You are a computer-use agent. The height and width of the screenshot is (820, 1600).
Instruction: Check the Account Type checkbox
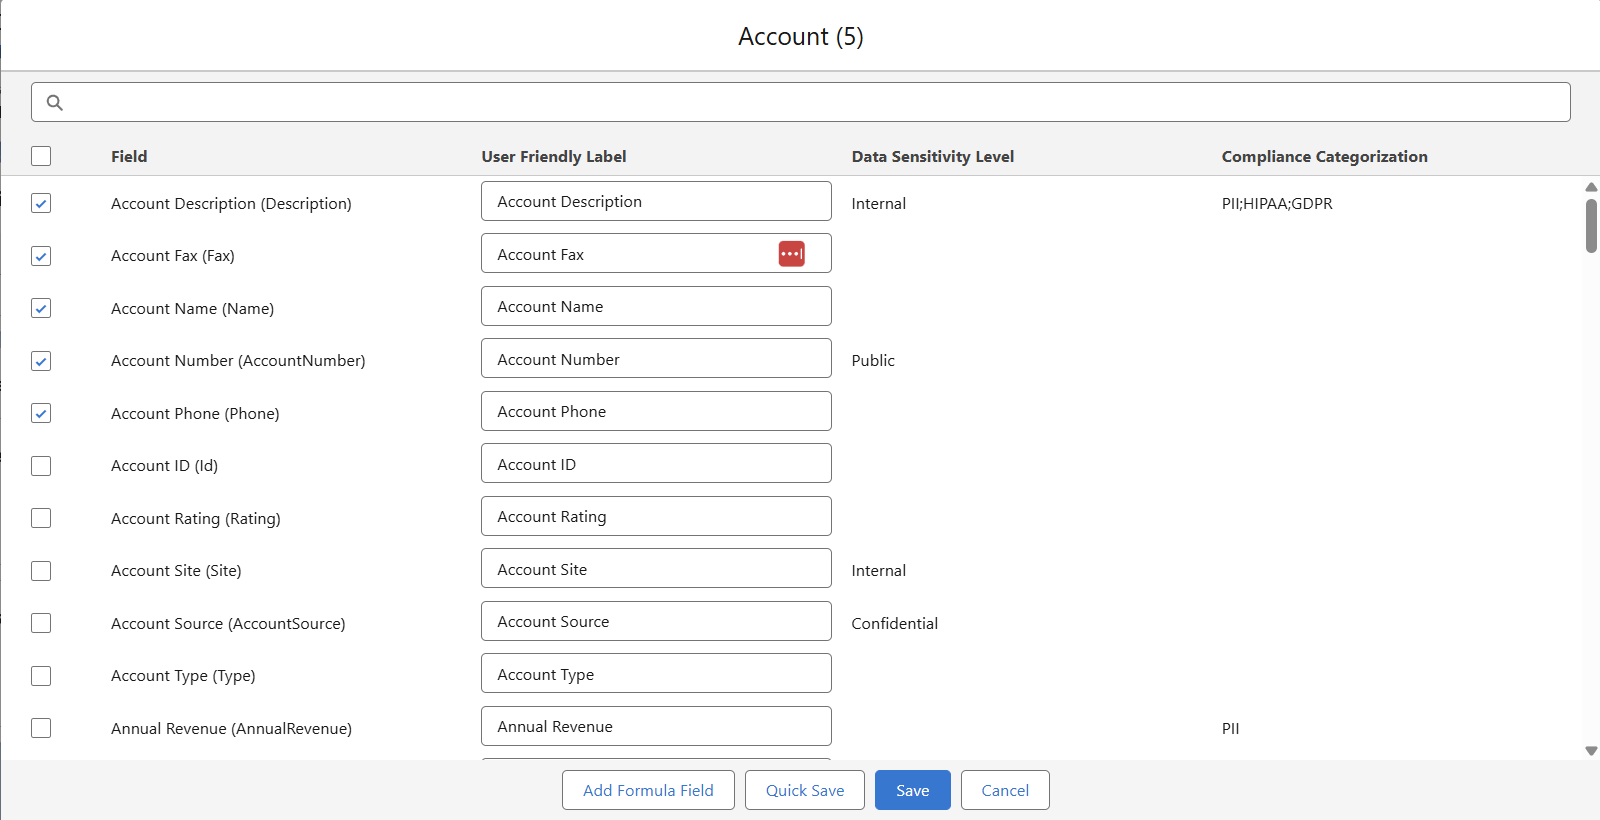pos(41,676)
